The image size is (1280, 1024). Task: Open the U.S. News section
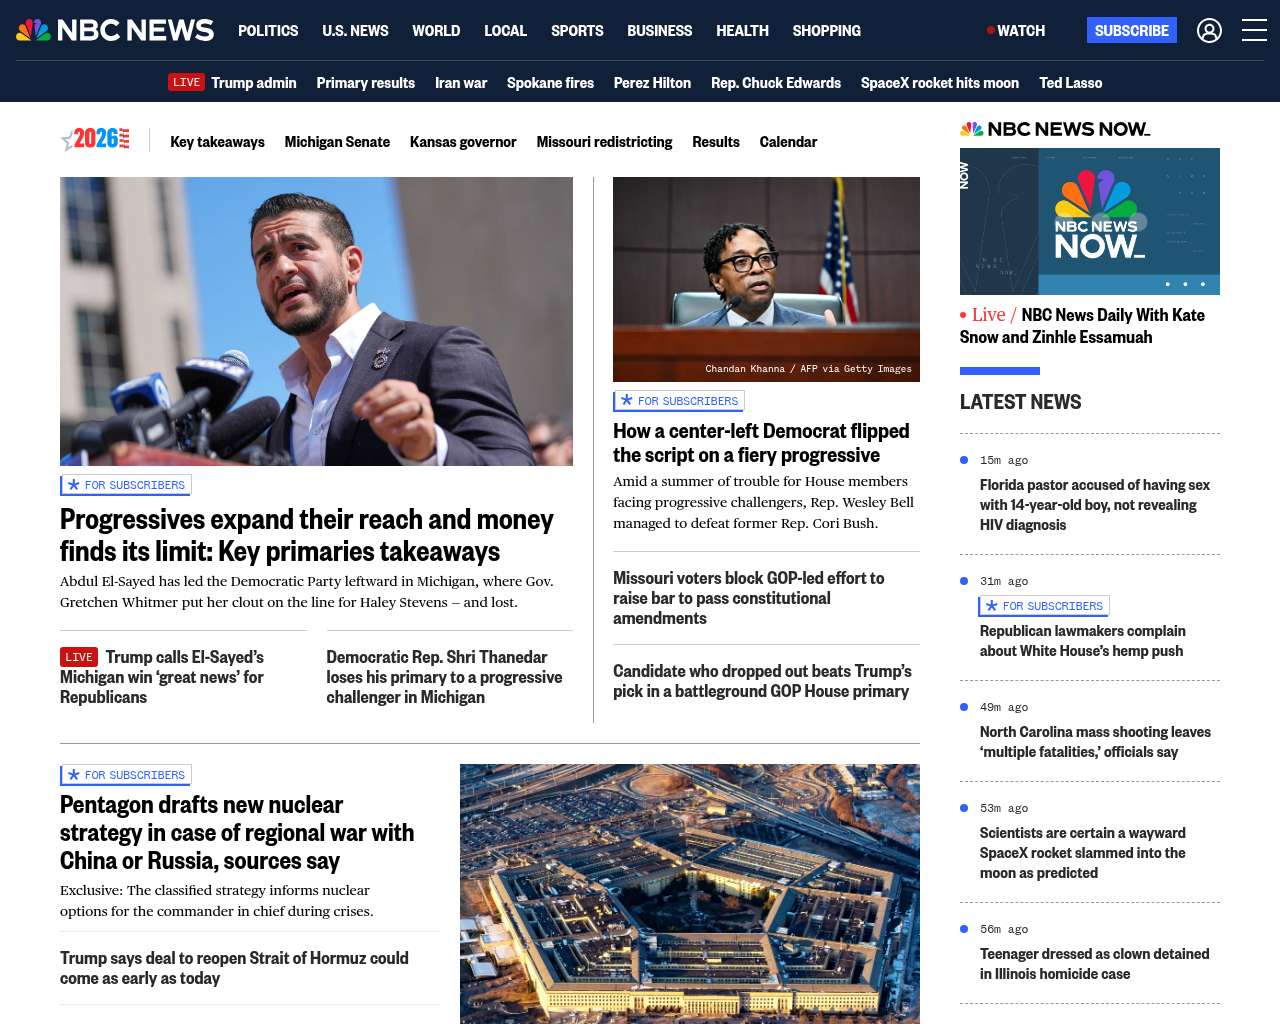pos(355,31)
